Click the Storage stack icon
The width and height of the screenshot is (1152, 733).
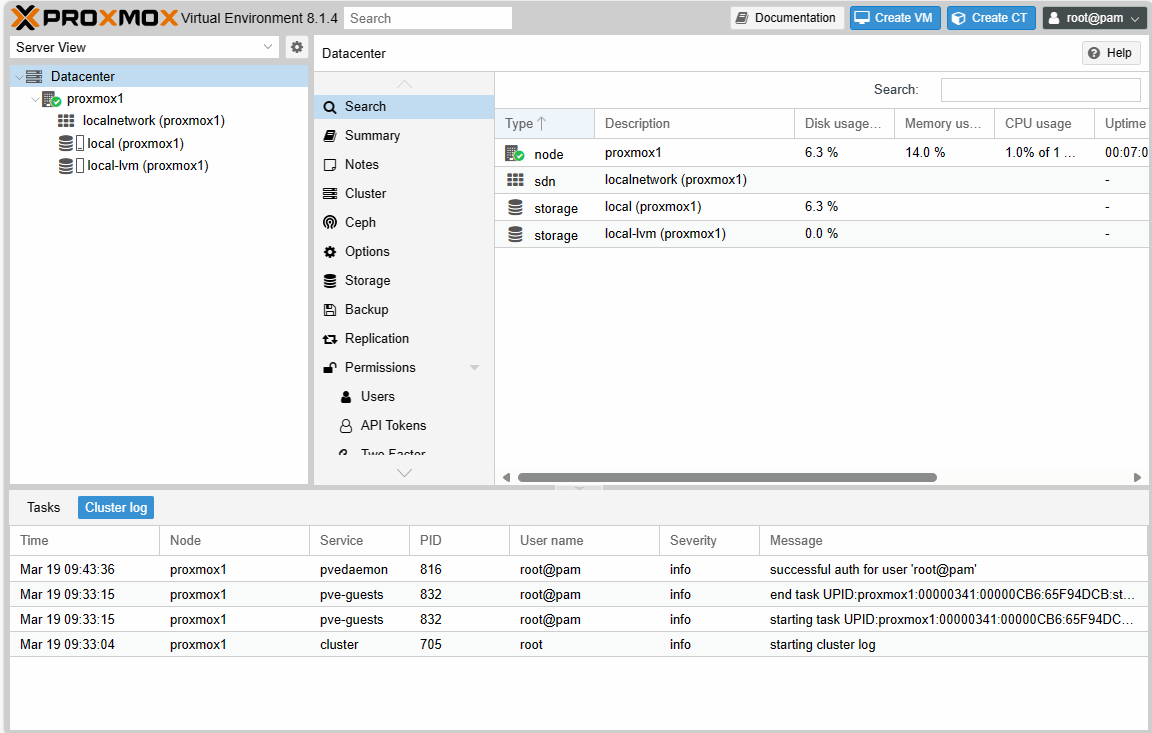point(330,280)
